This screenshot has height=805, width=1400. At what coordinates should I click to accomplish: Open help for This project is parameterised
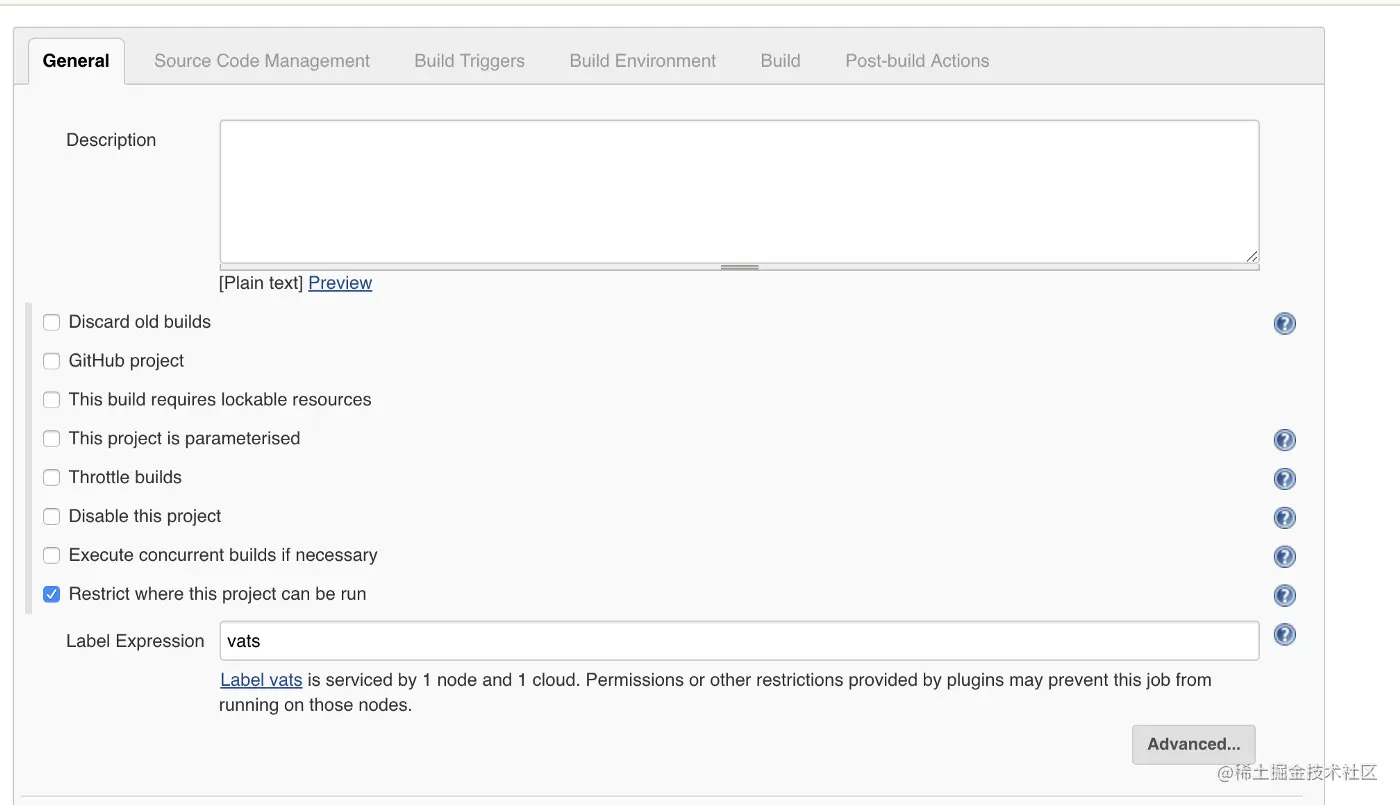tap(1285, 440)
